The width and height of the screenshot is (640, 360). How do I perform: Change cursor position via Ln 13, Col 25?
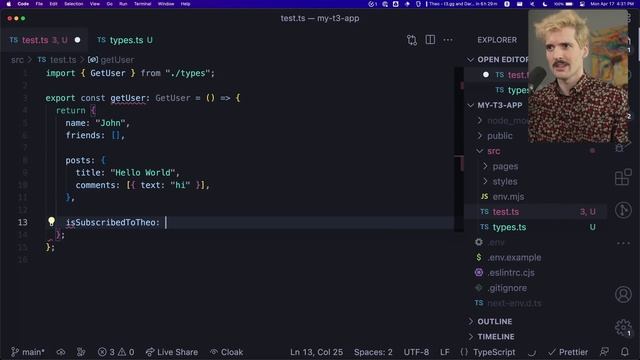[x=316, y=352]
